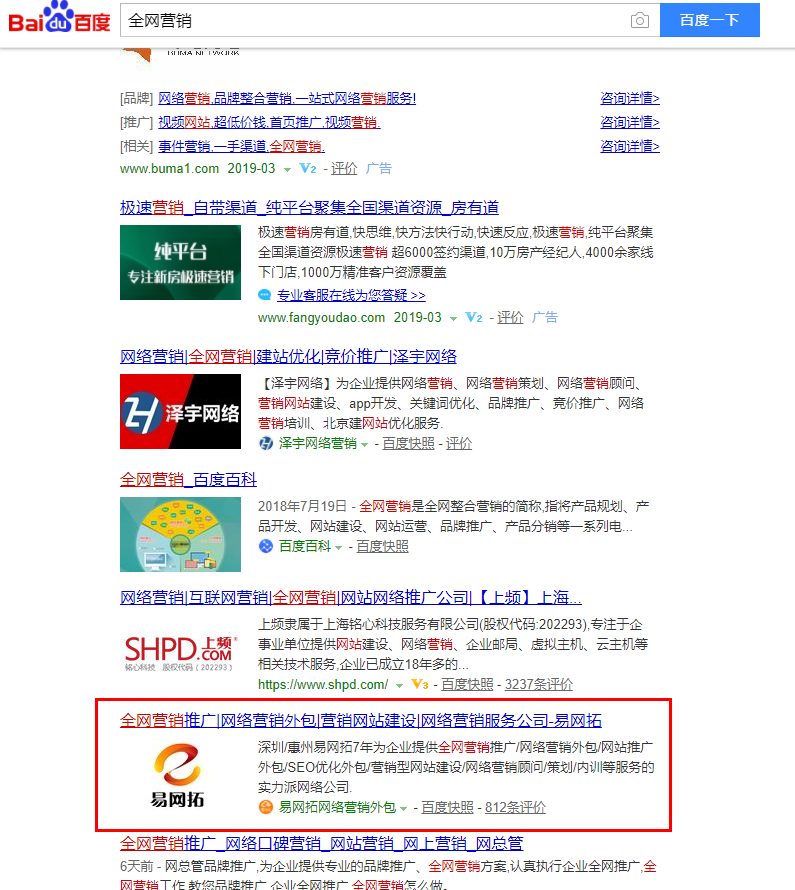Click 泽宇网络营销 source name
795x890 pixels.
pyautogui.click(x=318, y=443)
